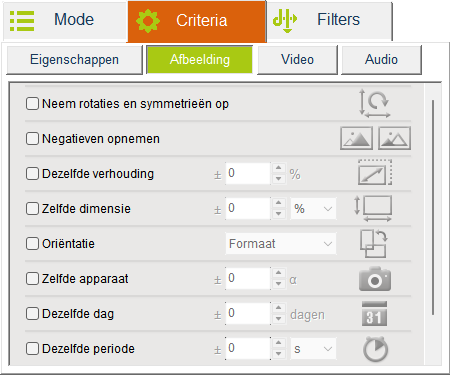450x375 pixels.
Task: Click the first negative image icon
Action: pos(356,138)
